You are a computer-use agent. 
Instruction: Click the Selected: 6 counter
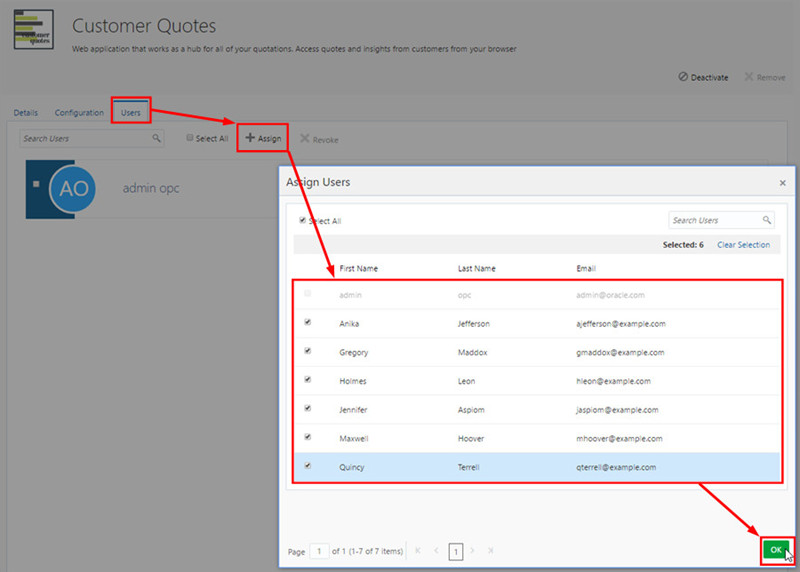683,245
